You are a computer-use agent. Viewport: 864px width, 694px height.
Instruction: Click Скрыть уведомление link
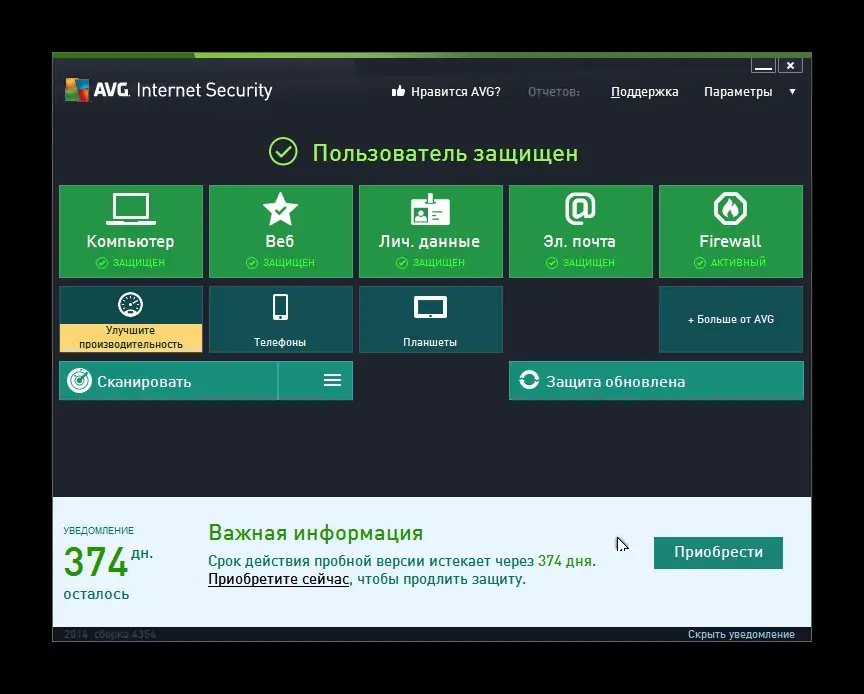click(741, 634)
